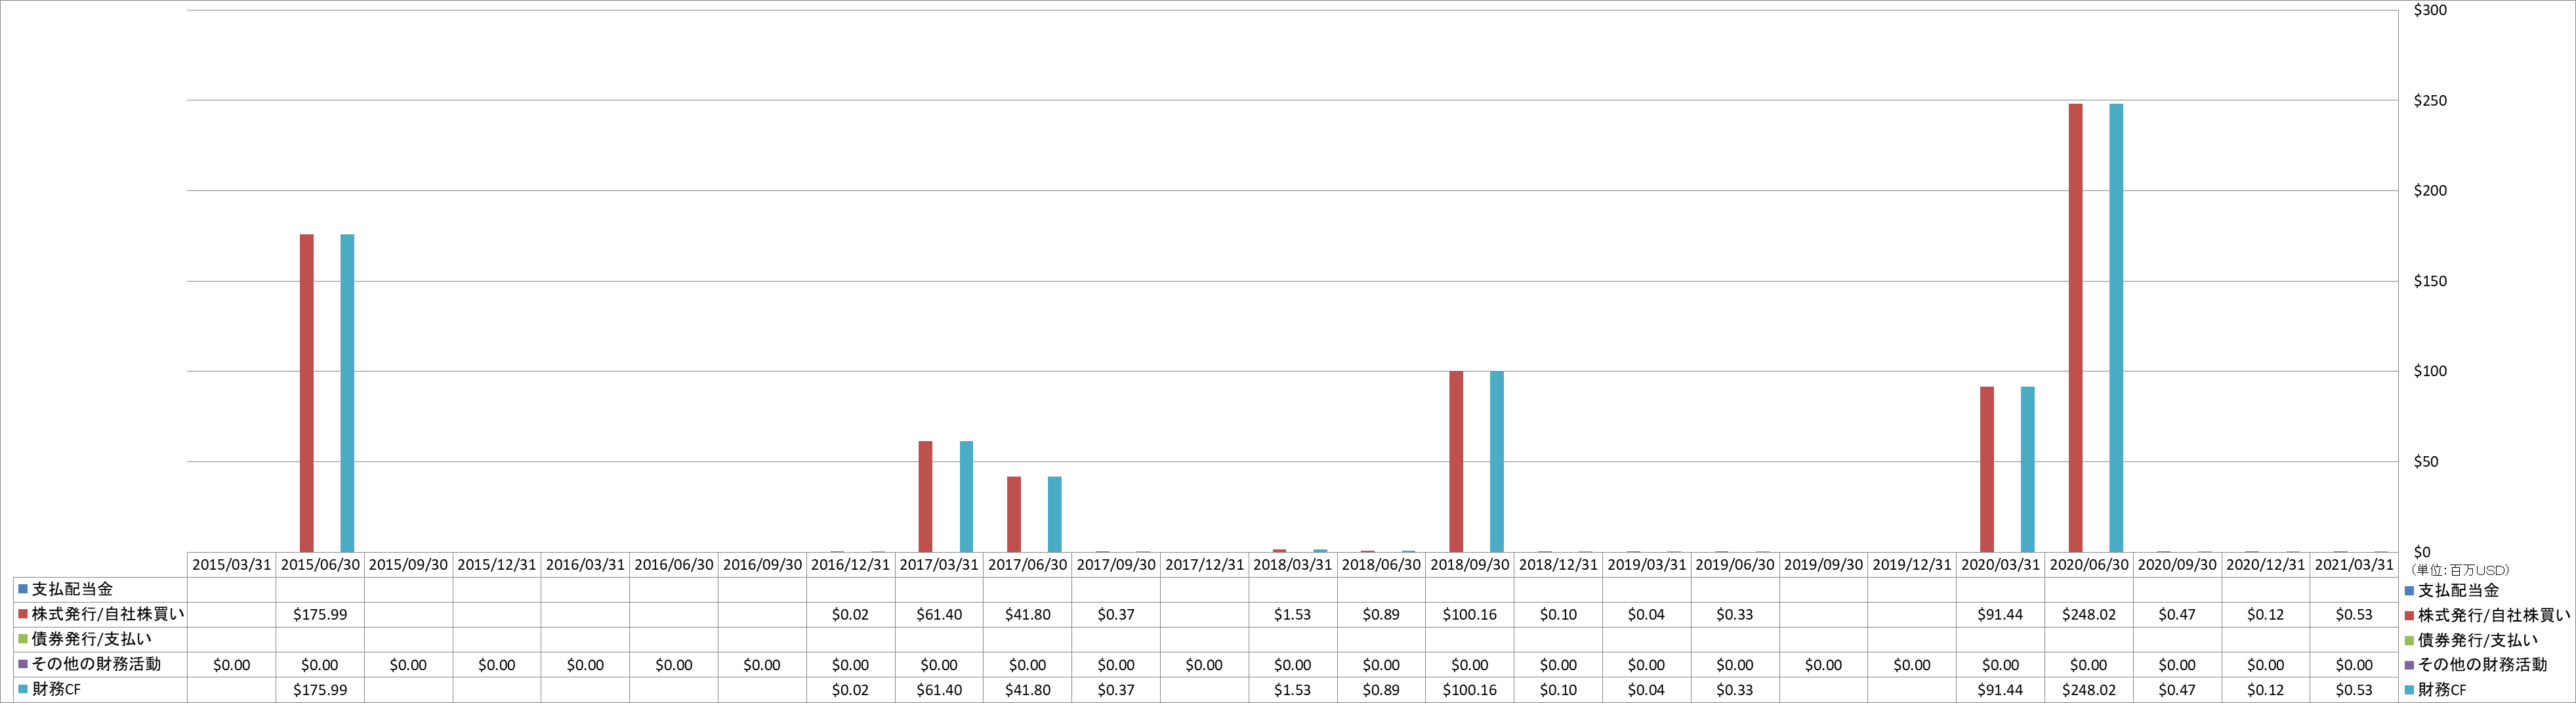Click the 2016/06/30 date header
This screenshot has width=2576, height=703.
click(674, 564)
